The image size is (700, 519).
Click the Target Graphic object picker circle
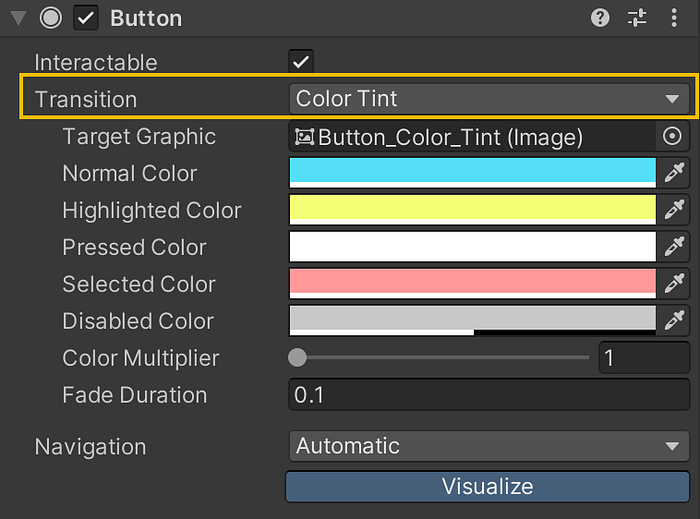click(x=672, y=137)
